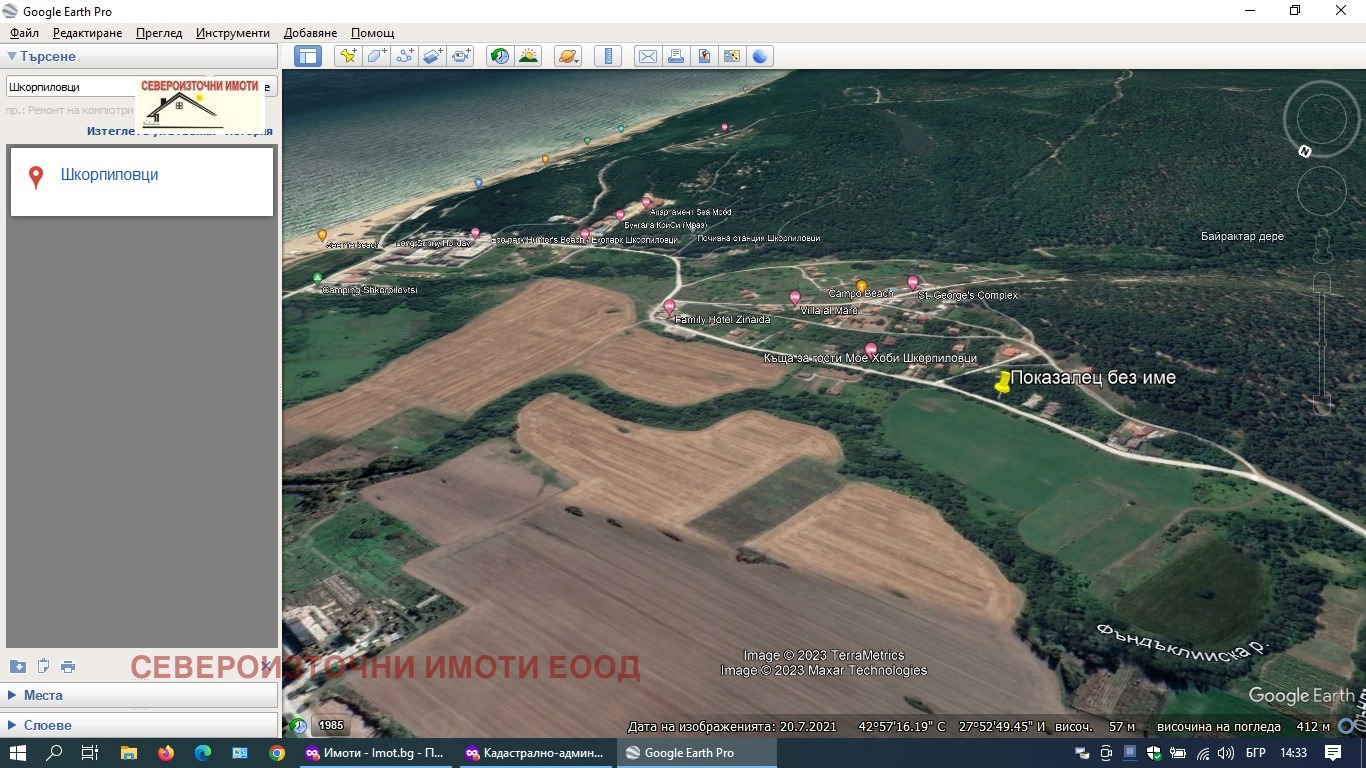This screenshot has height=768, width=1366.
Task: Toggle historical imagery clock button
Action: (x=499, y=56)
